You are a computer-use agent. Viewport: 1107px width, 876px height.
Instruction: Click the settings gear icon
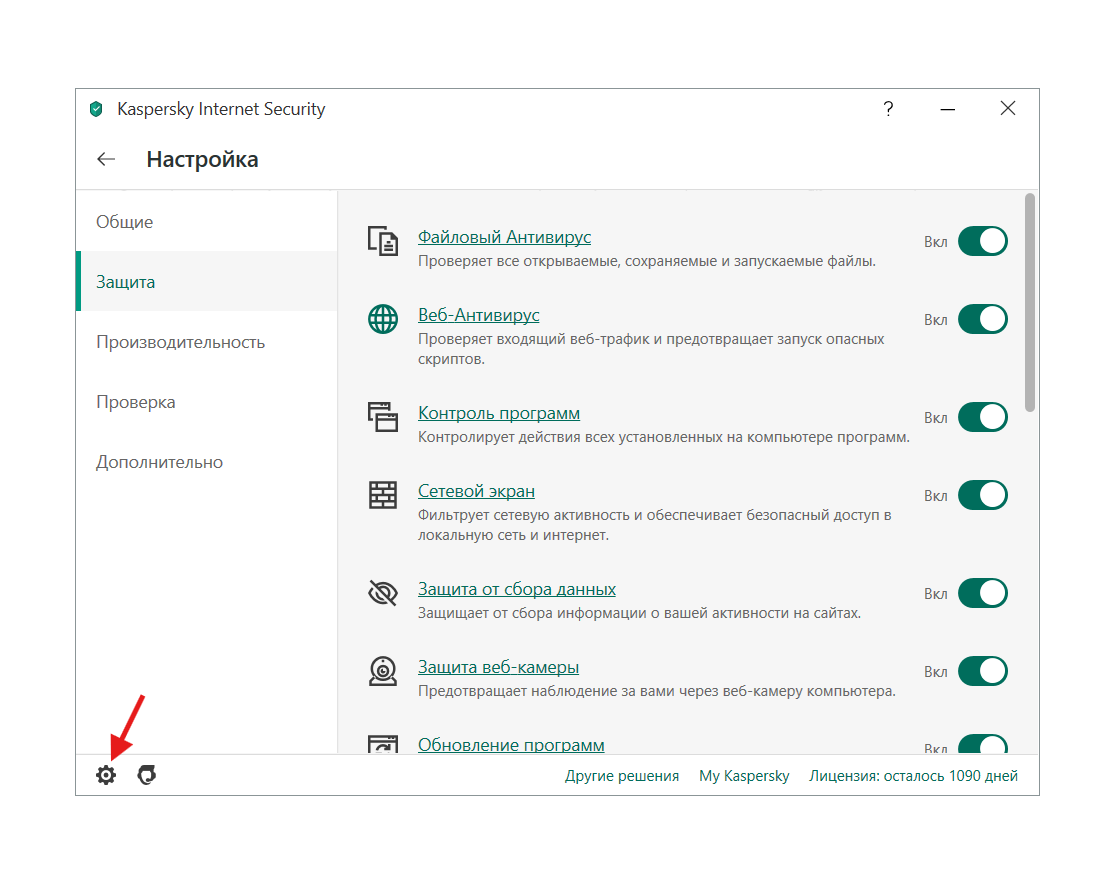click(x=106, y=775)
